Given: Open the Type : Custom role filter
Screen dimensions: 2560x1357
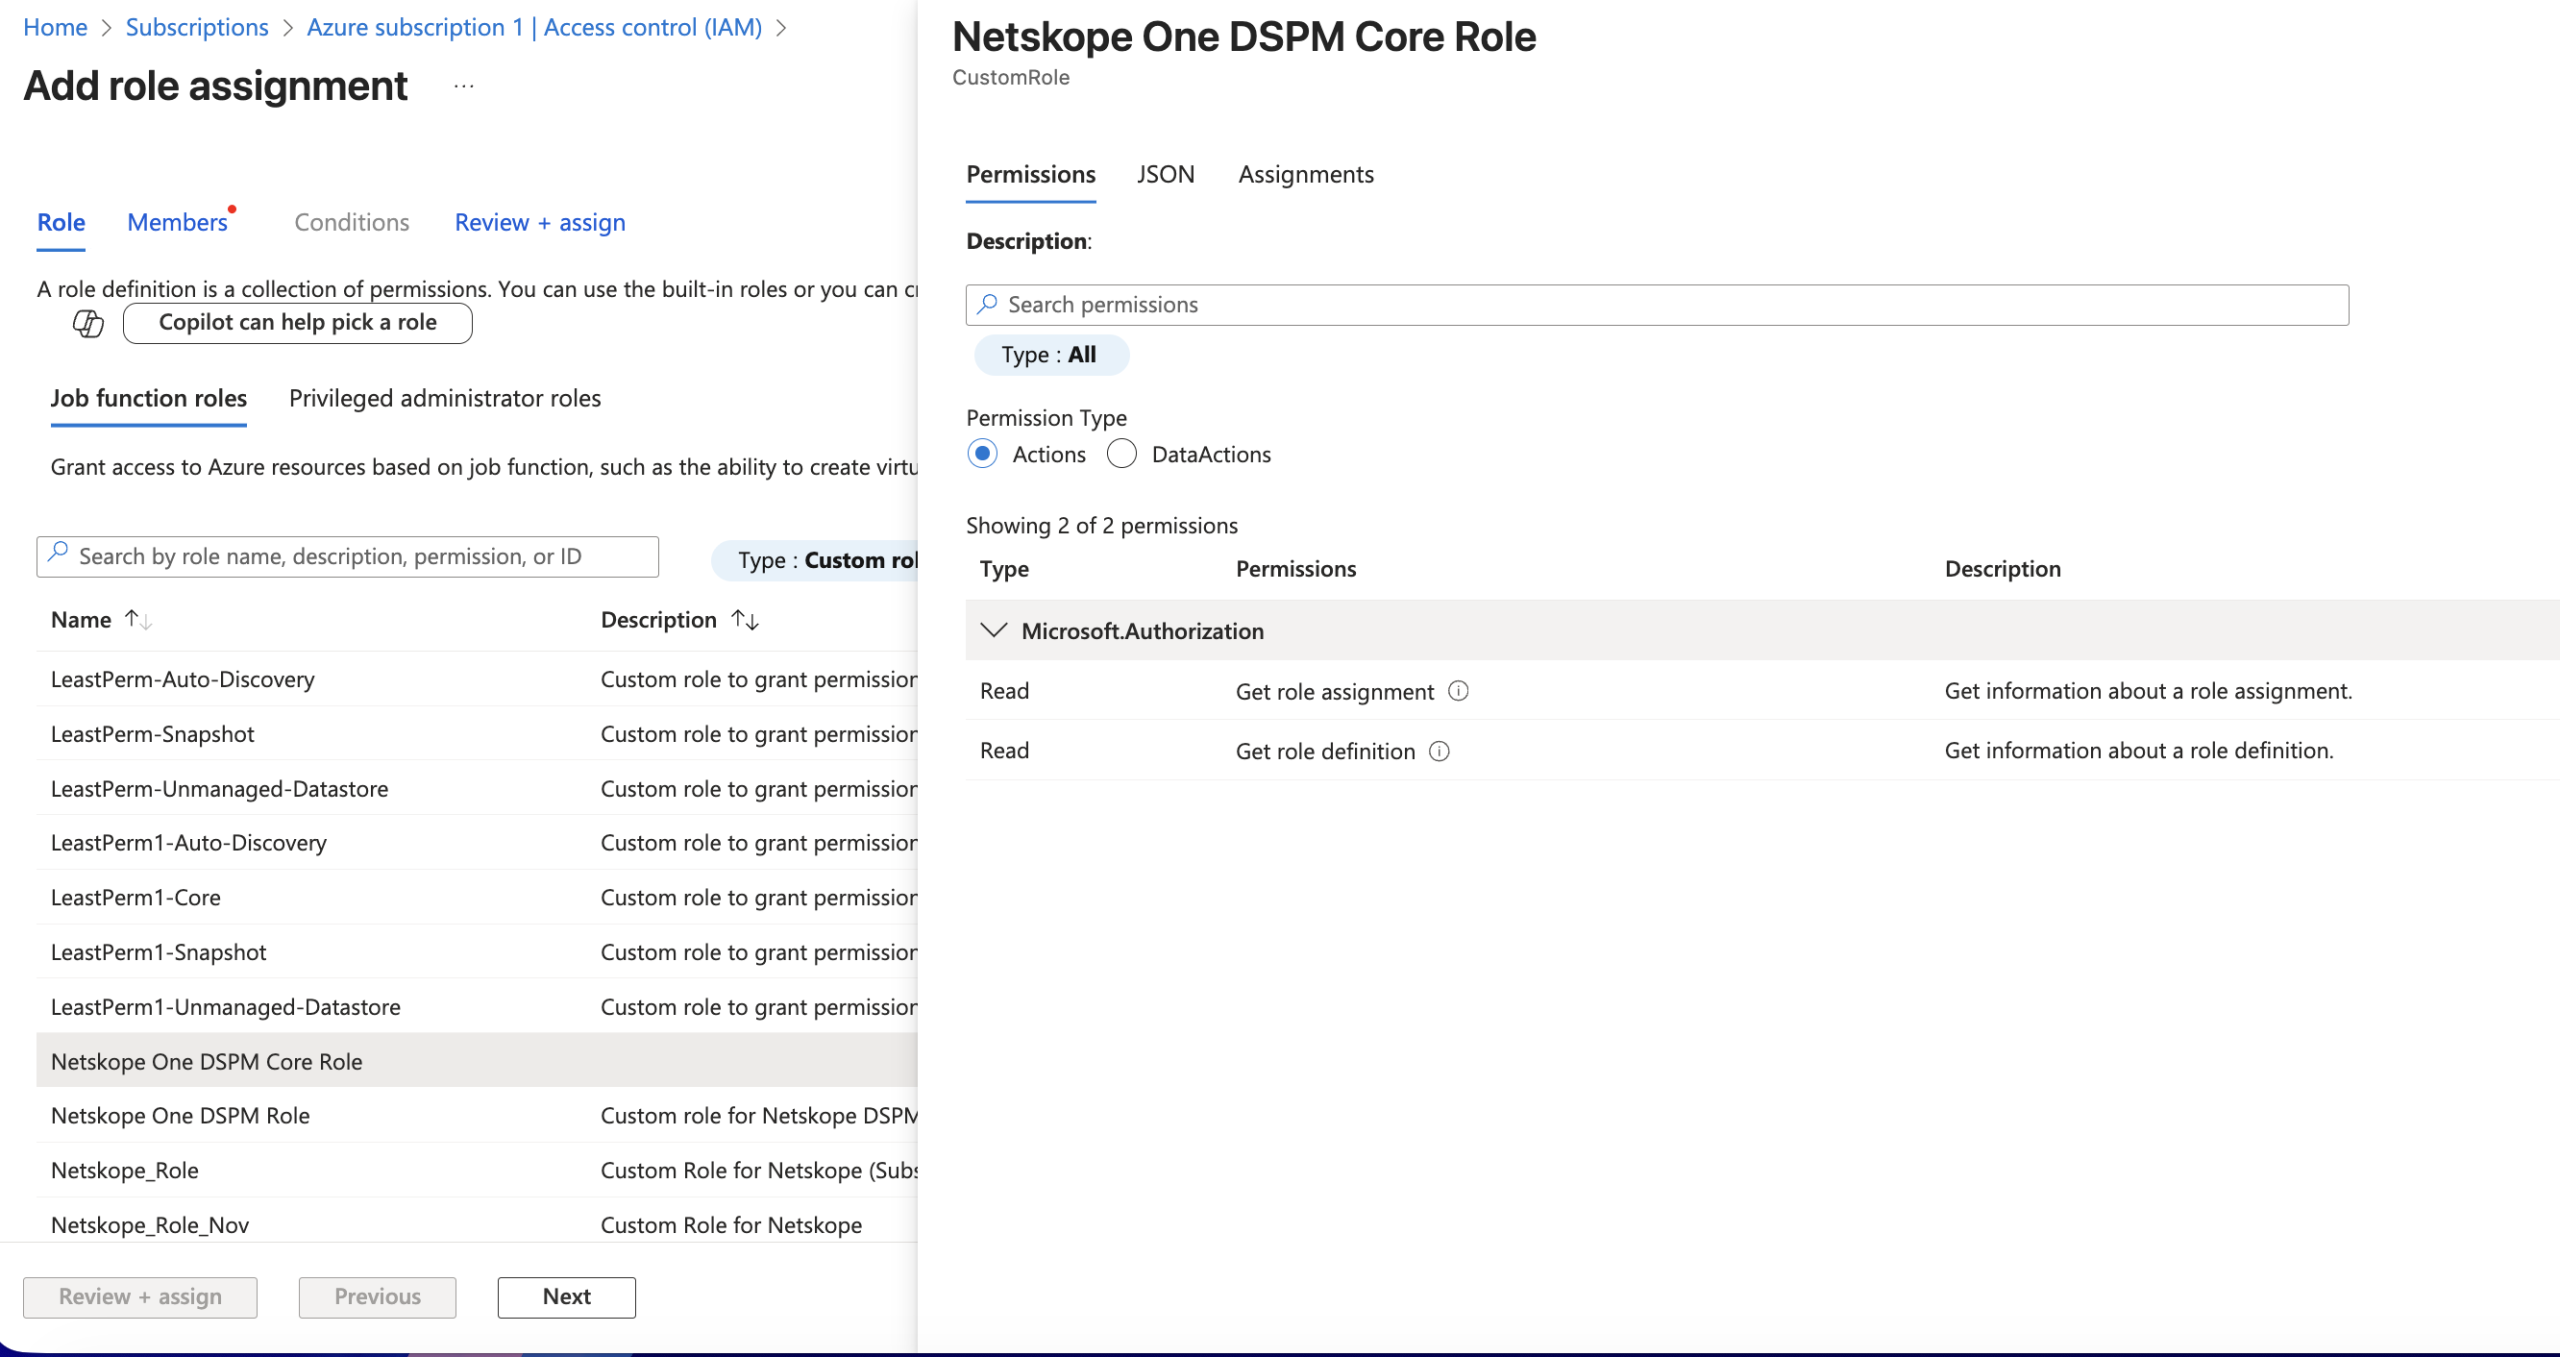Looking at the screenshot, I should [815, 560].
